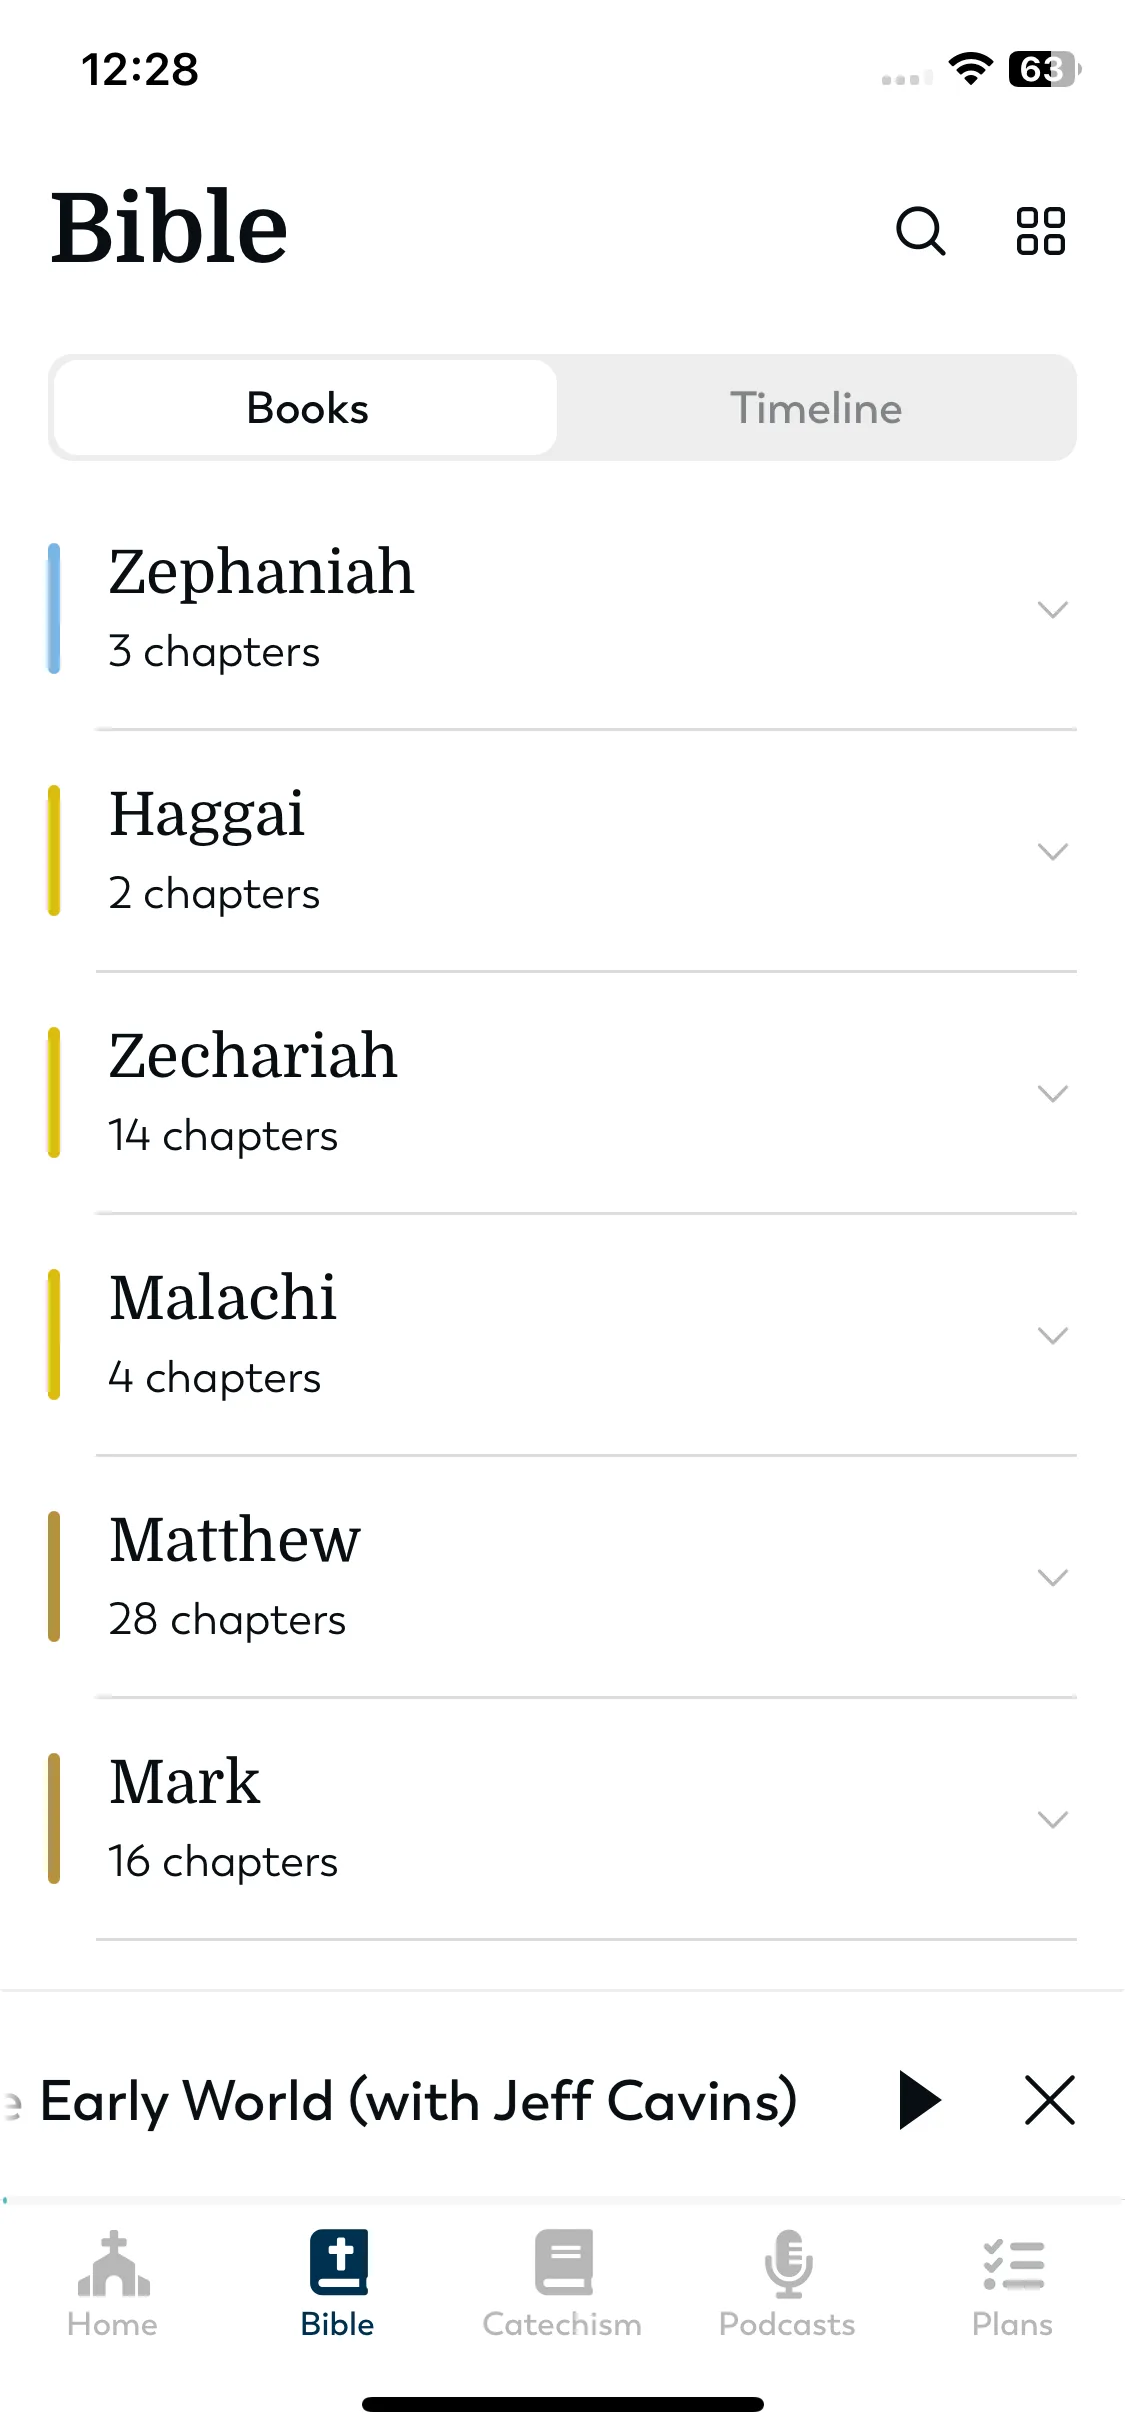The image size is (1125, 2436).
Task: Tap the Bible book icon
Action: pyautogui.click(x=338, y=2262)
